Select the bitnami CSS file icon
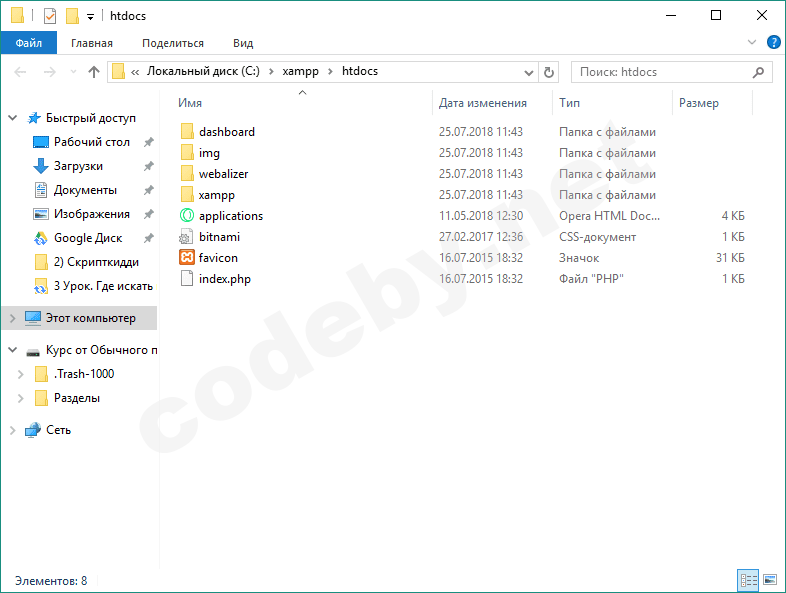 coord(187,237)
